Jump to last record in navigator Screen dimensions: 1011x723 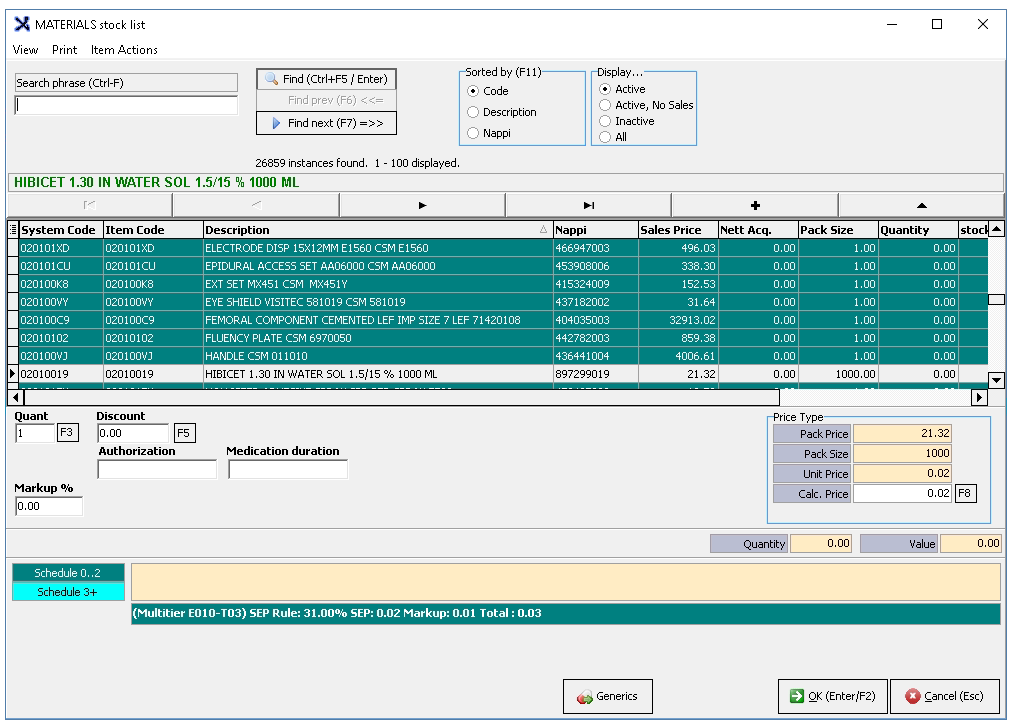588,205
